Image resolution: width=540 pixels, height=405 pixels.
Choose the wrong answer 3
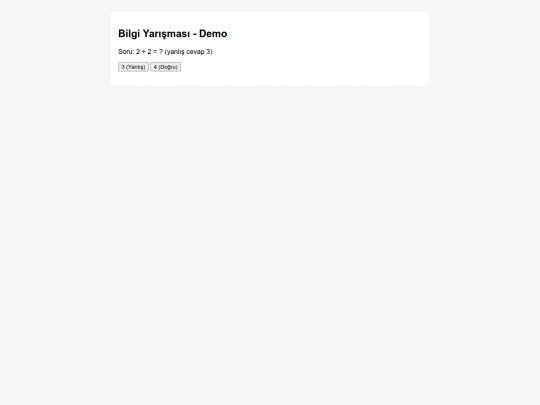pyautogui.click(x=133, y=67)
